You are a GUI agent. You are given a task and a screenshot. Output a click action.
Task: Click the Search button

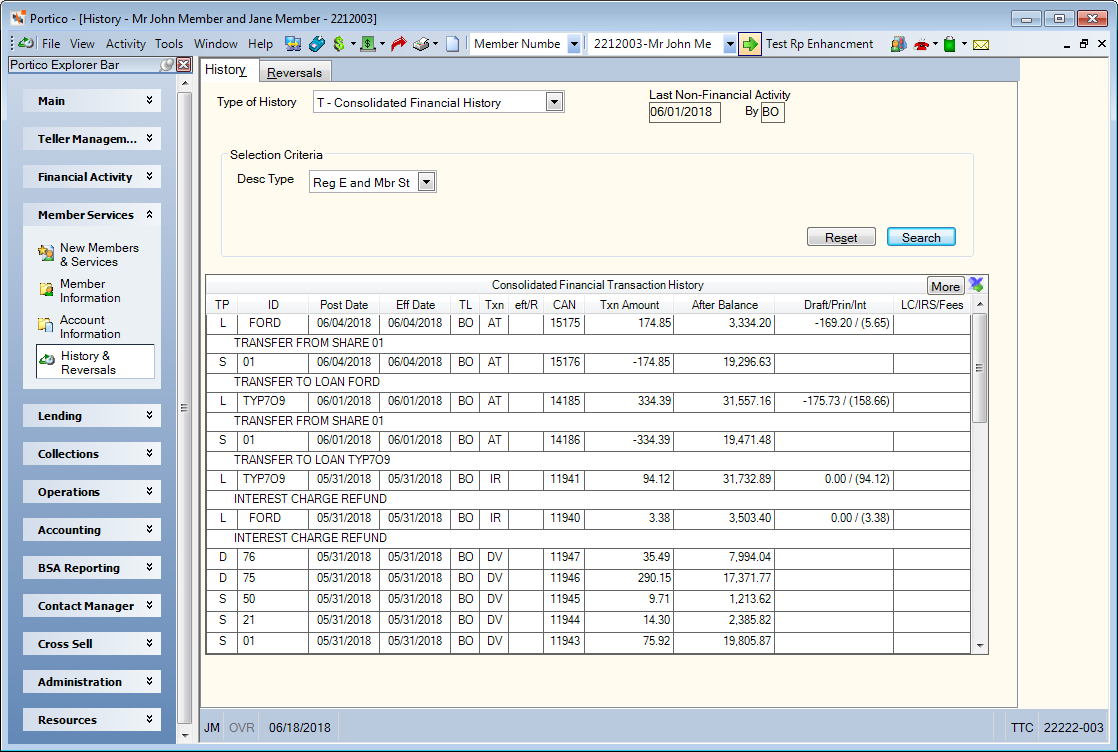click(921, 237)
